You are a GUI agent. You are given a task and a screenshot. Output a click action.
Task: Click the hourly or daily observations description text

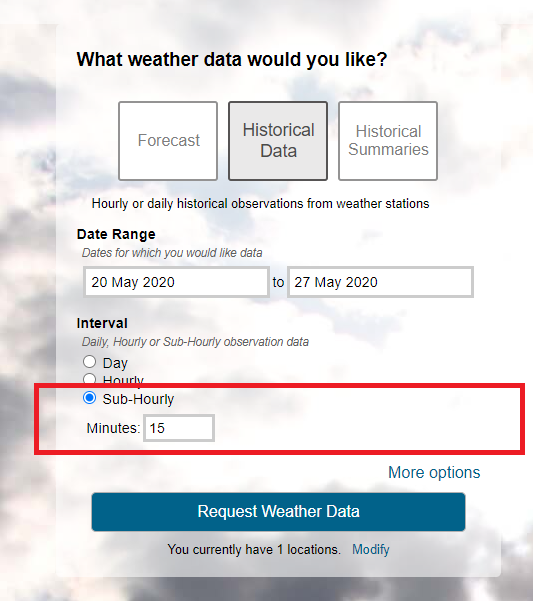[x=261, y=204]
